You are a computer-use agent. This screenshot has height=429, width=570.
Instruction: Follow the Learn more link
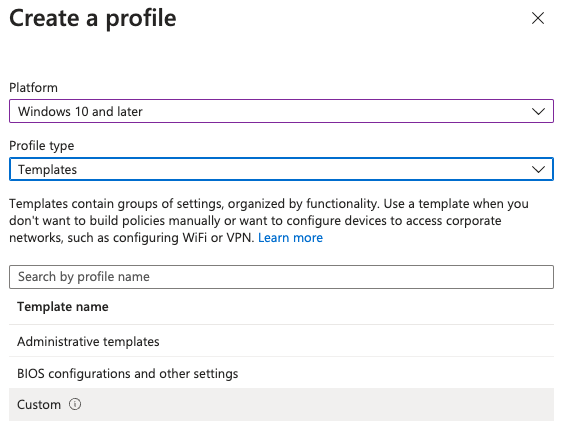pos(290,238)
